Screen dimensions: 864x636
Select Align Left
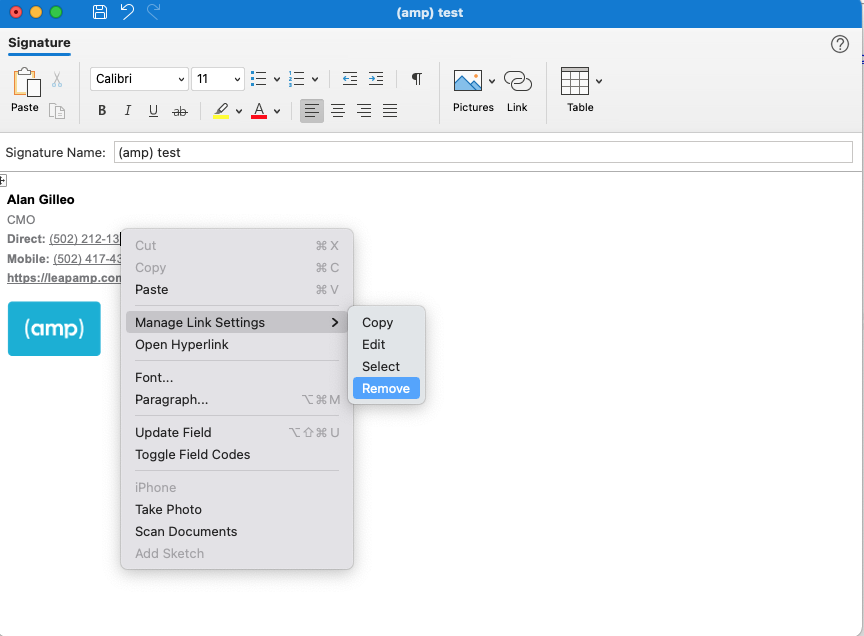pos(312,111)
